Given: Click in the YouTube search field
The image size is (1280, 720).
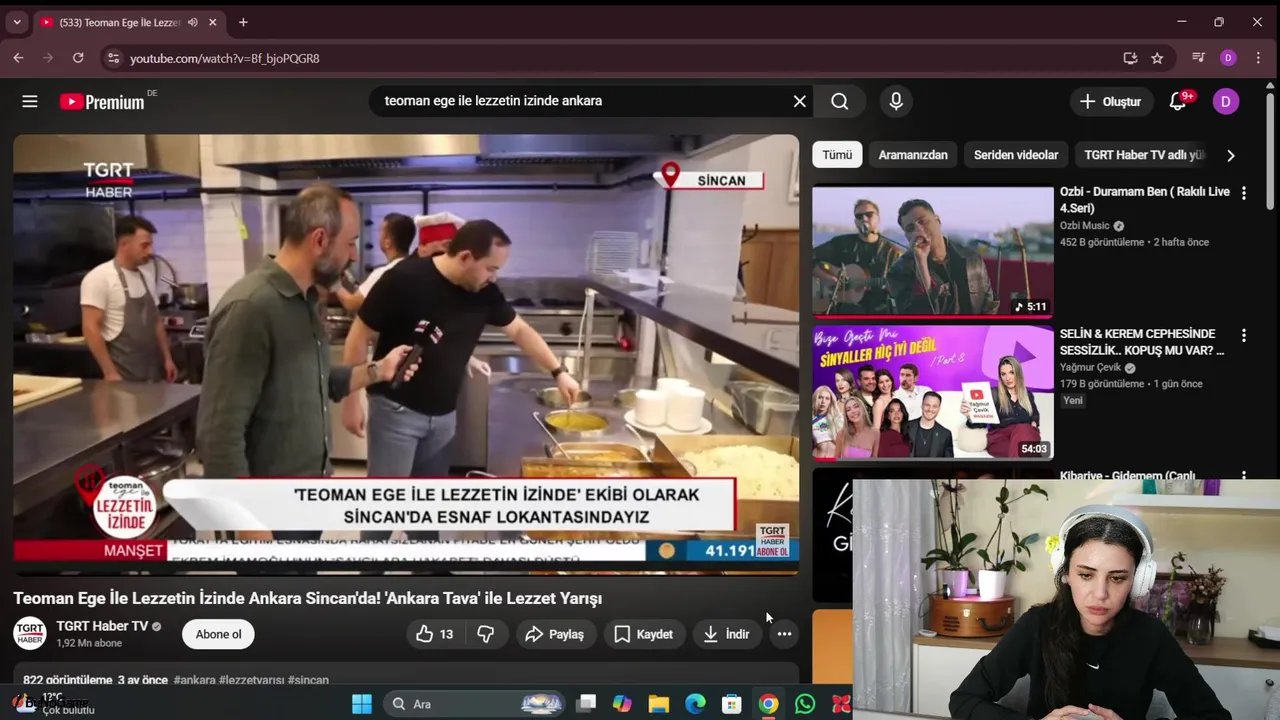Looking at the screenshot, I should [580, 101].
